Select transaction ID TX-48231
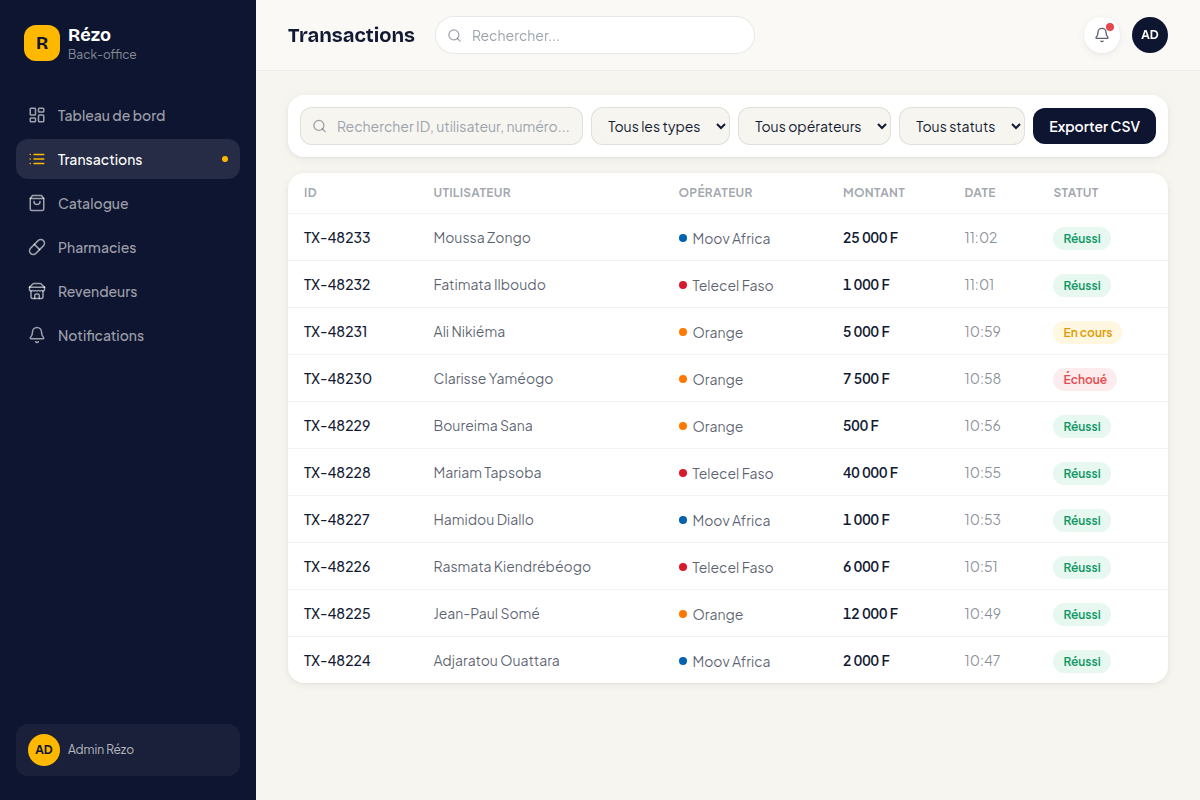Screen dimensions: 1200x800 (336, 332)
